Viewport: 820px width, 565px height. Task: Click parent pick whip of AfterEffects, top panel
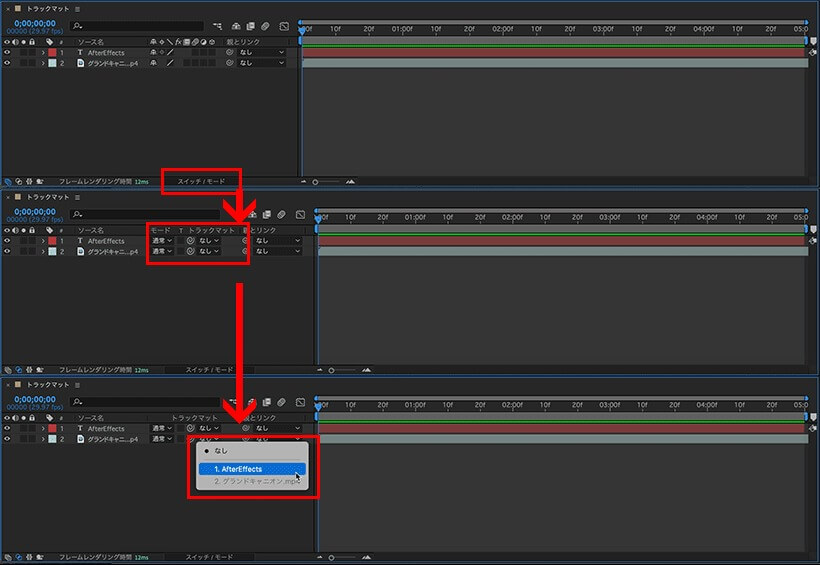pyautogui.click(x=229, y=52)
